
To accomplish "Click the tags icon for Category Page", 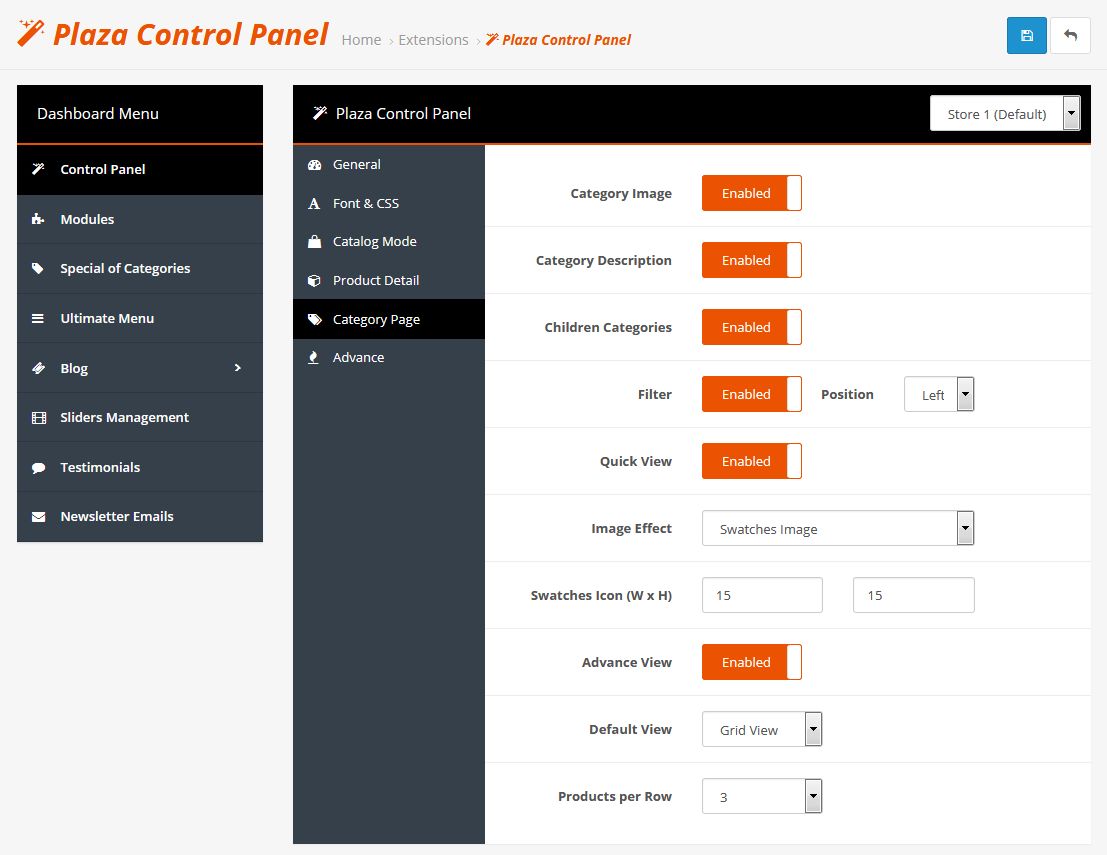I will (x=314, y=319).
